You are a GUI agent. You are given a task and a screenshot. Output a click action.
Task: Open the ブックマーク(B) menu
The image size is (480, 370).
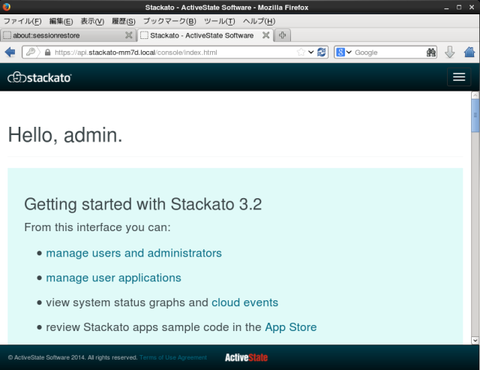point(169,21)
